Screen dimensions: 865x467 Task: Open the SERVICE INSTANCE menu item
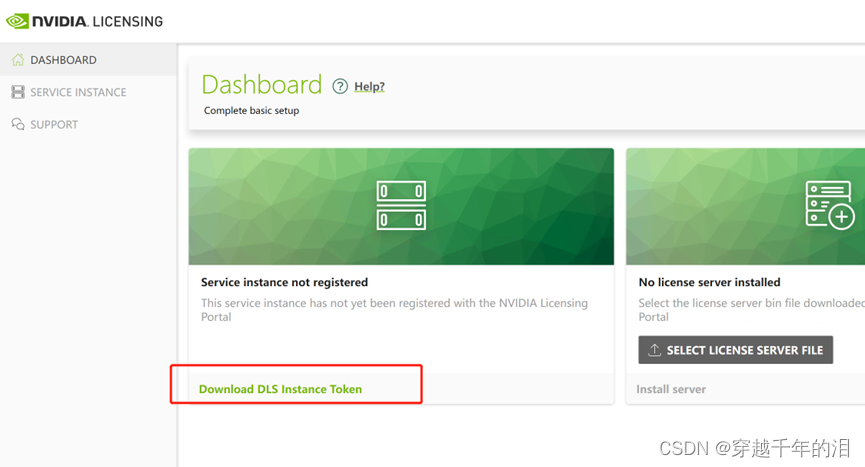(88, 92)
